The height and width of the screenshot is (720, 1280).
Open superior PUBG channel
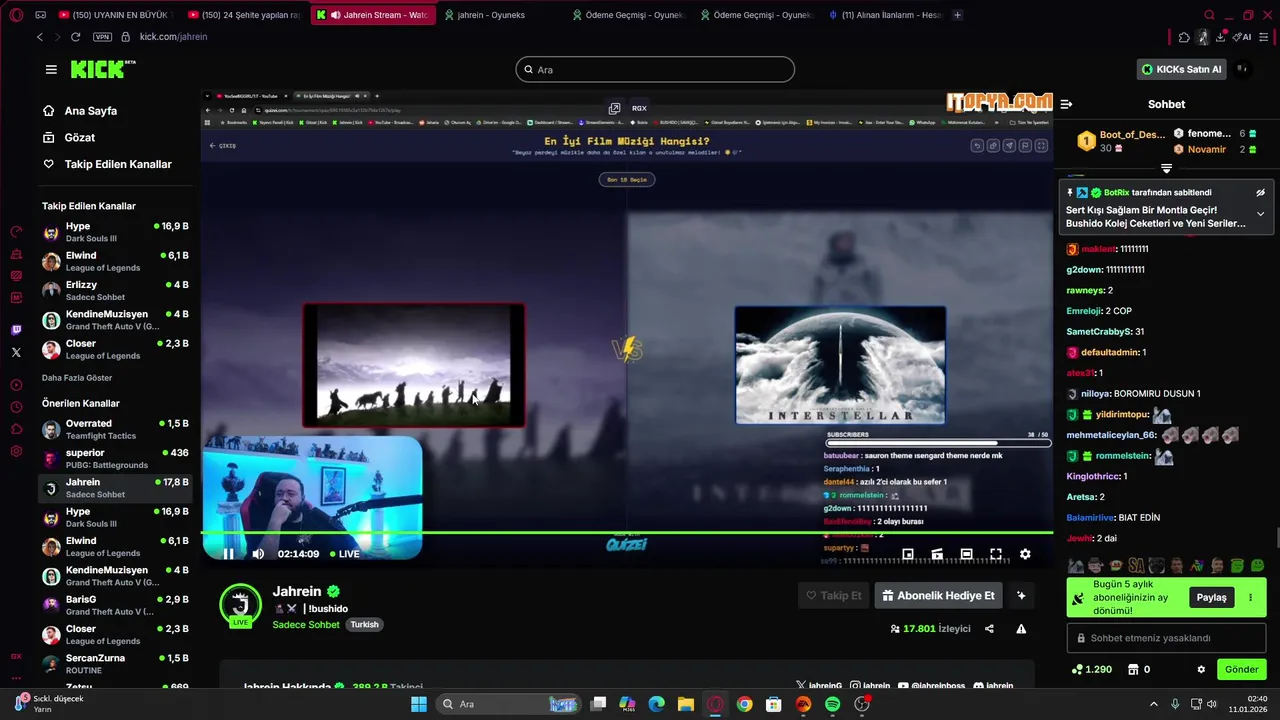(115, 458)
